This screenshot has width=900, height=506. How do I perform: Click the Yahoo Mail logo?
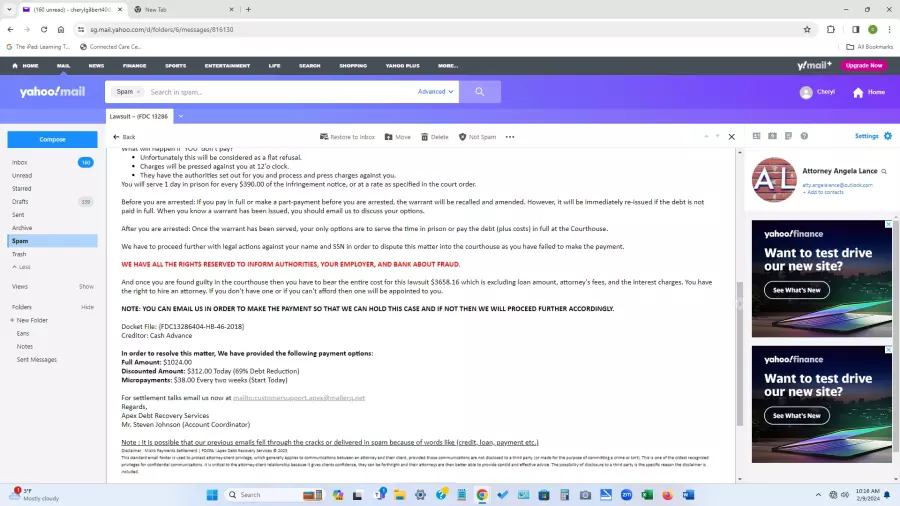[x=52, y=92]
